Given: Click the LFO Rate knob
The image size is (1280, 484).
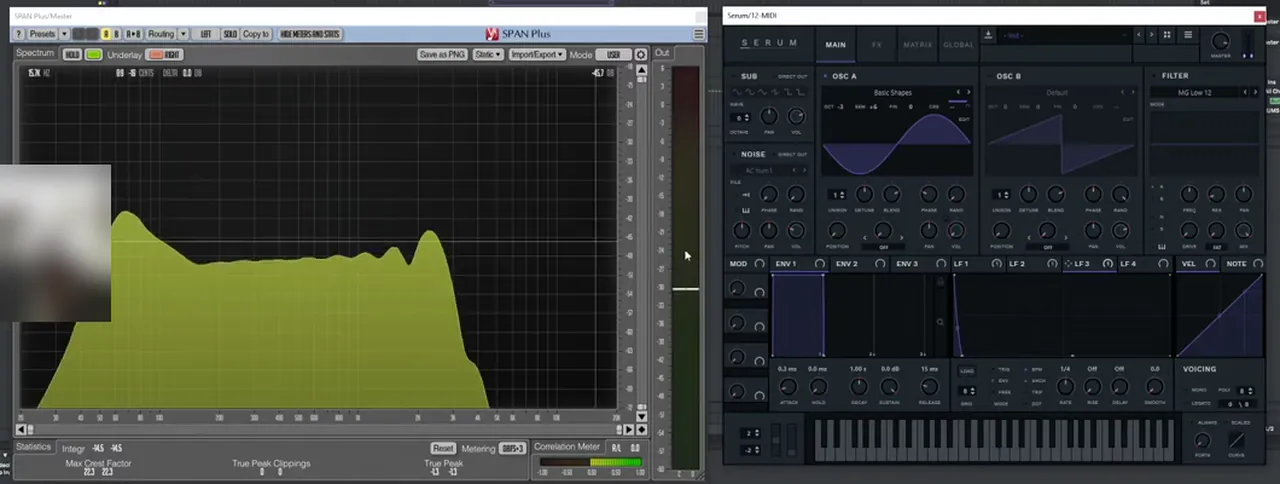Looking at the screenshot, I should 1065,386.
